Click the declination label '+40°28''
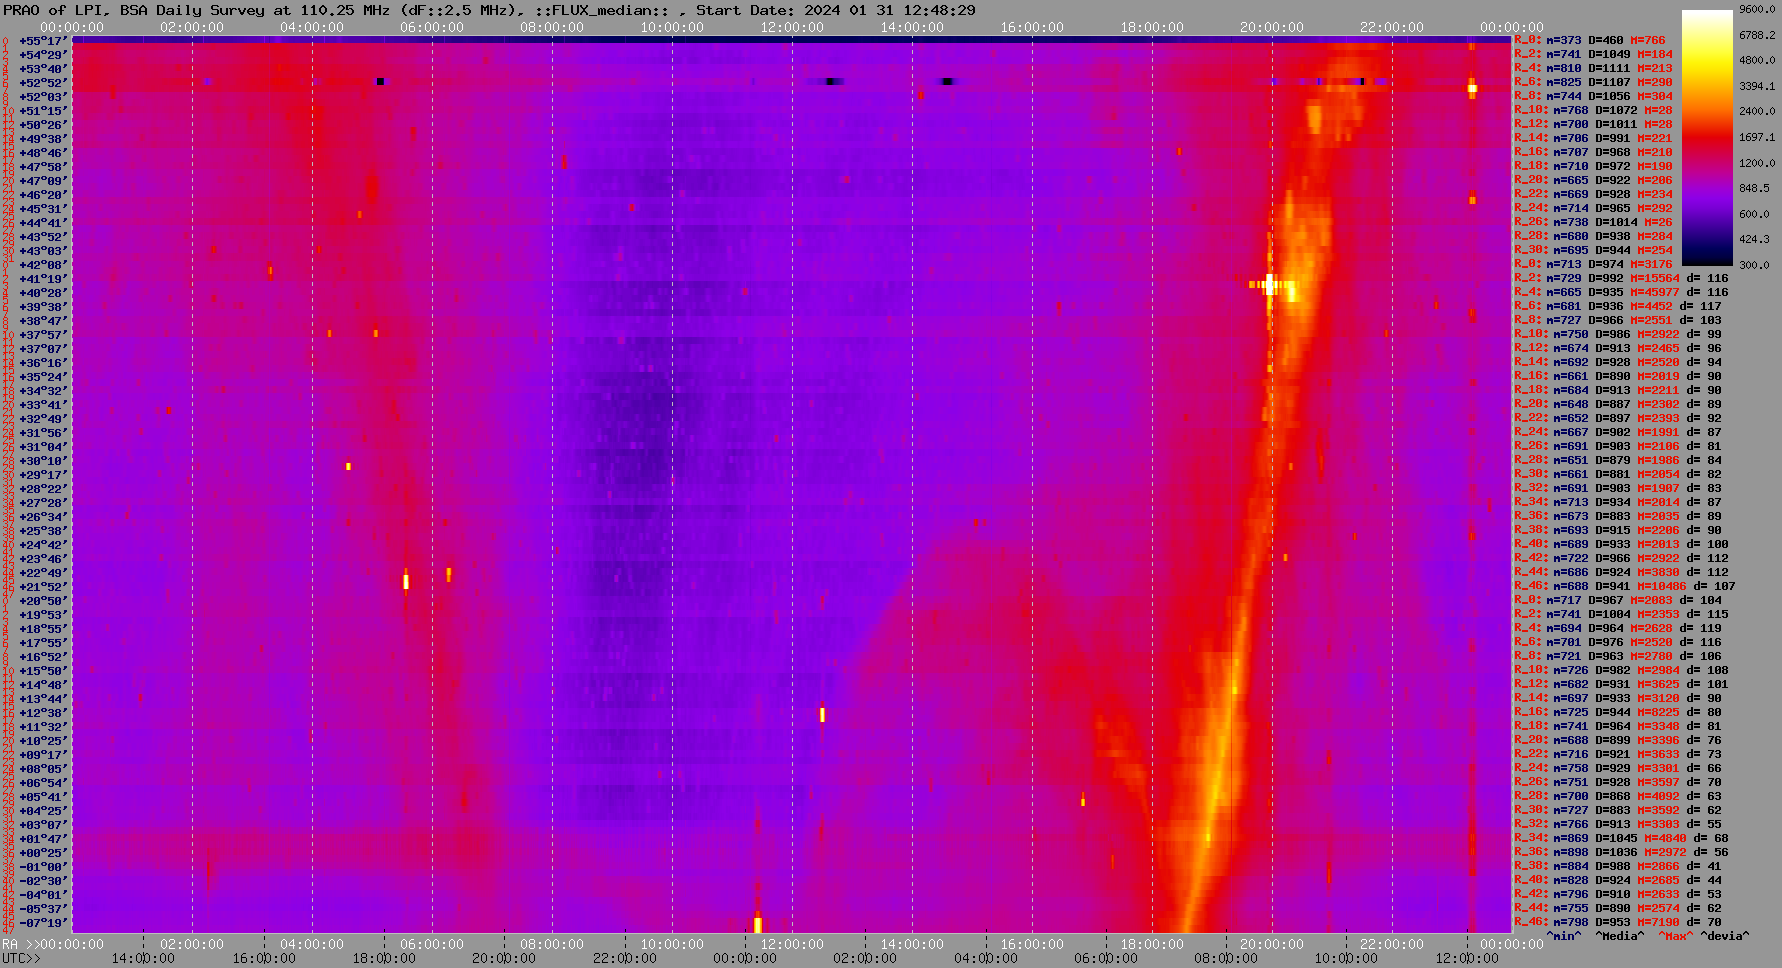Screen dimensions: 1782x968 coord(42,293)
